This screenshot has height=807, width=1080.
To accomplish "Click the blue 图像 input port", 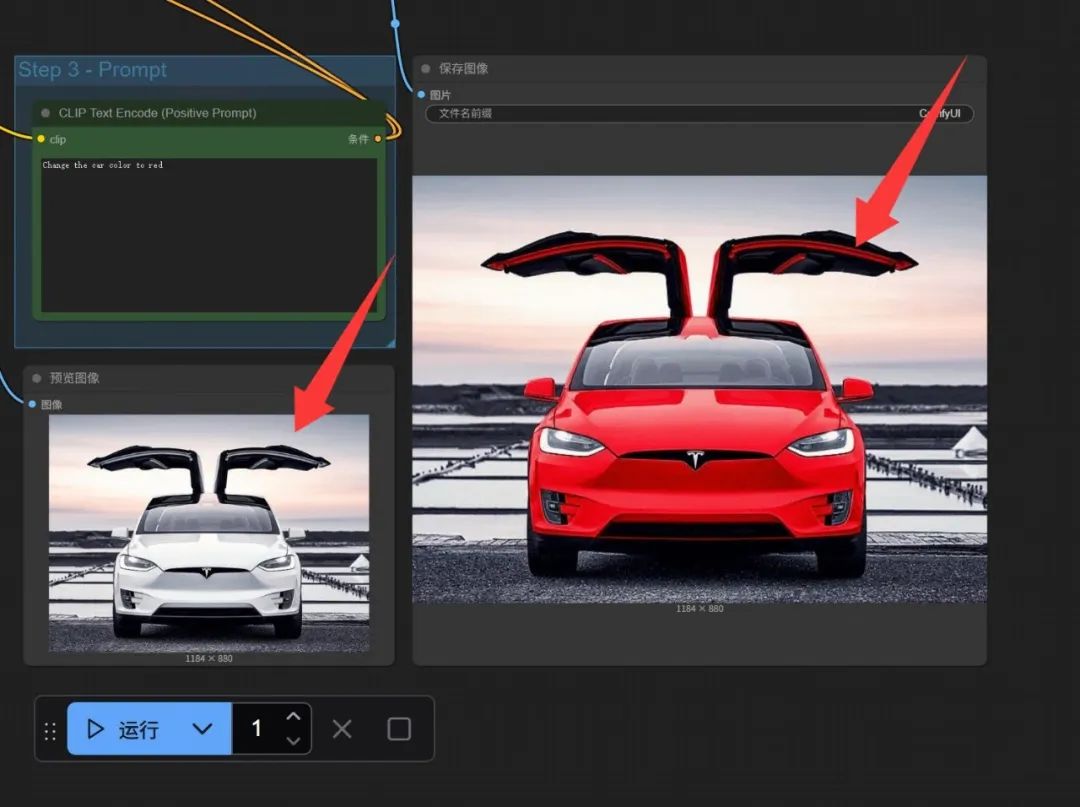I will (x=33, y=404).
